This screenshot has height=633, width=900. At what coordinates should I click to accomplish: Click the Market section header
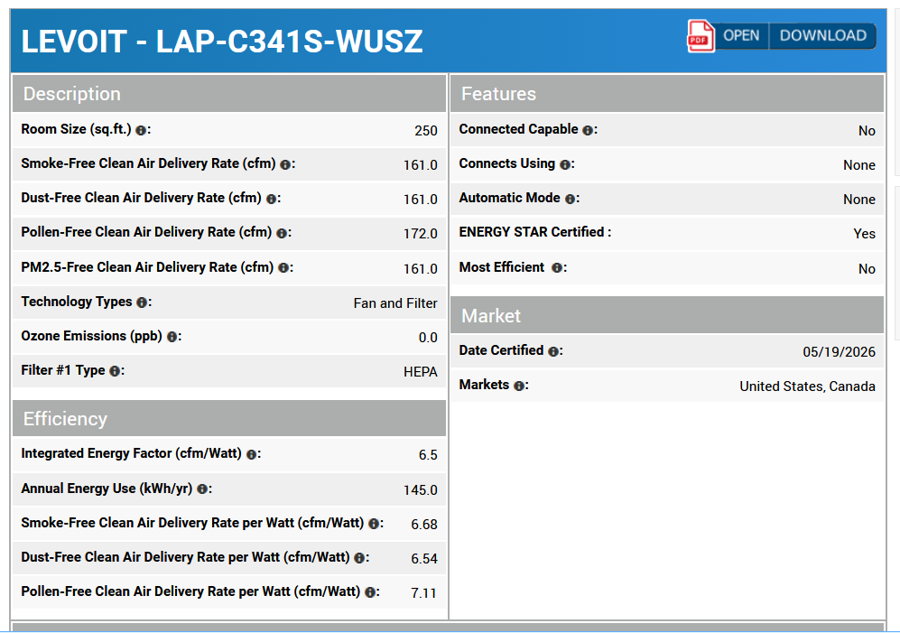tap(667, 315)
